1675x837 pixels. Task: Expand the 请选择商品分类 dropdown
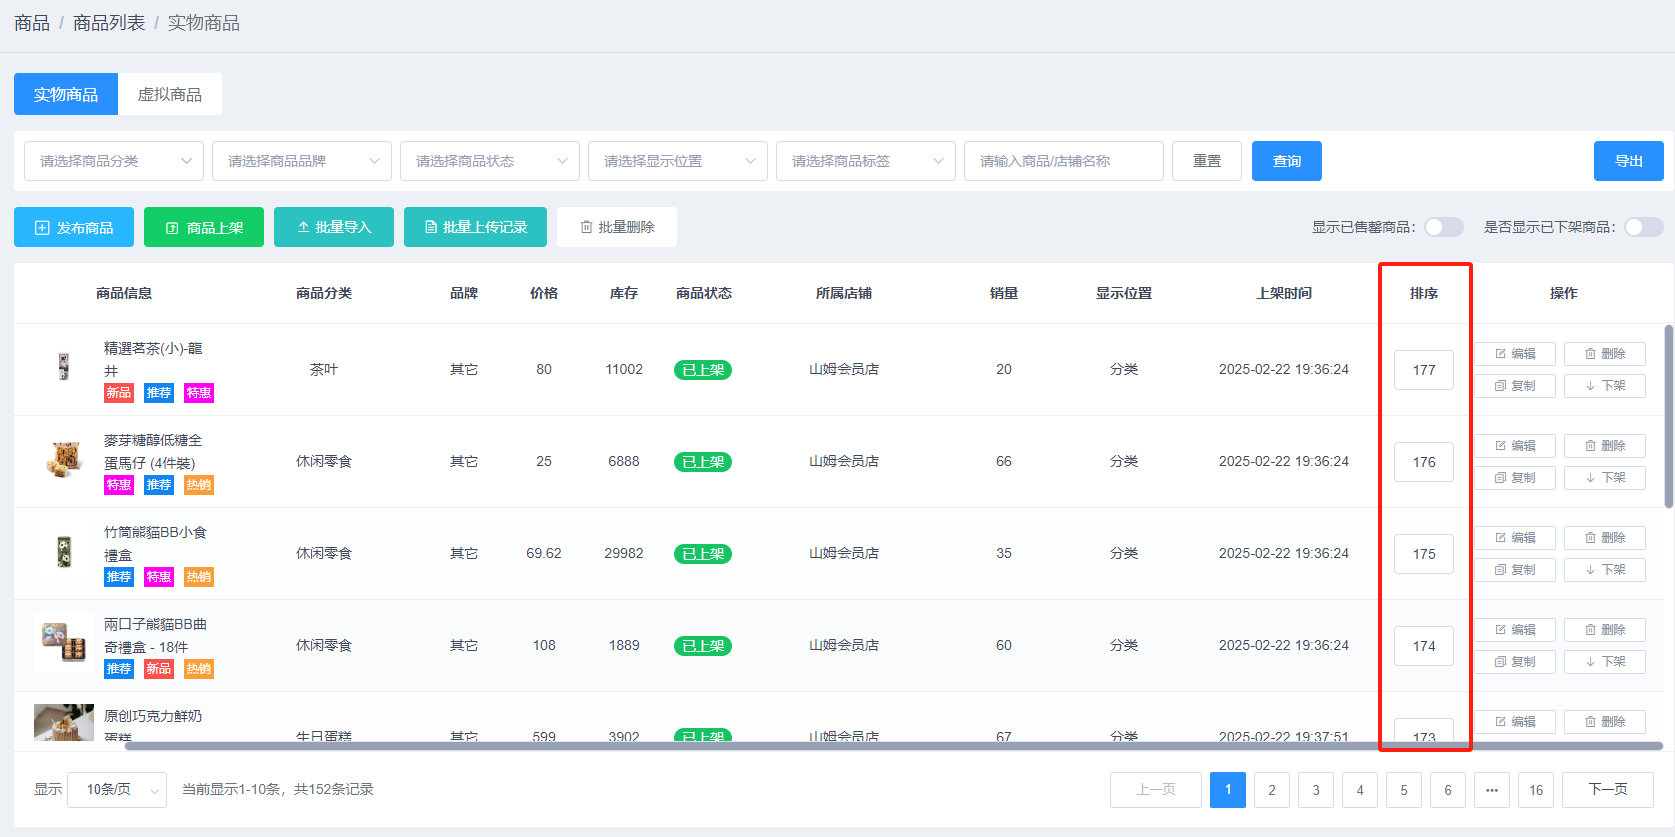tap(114, 161)
